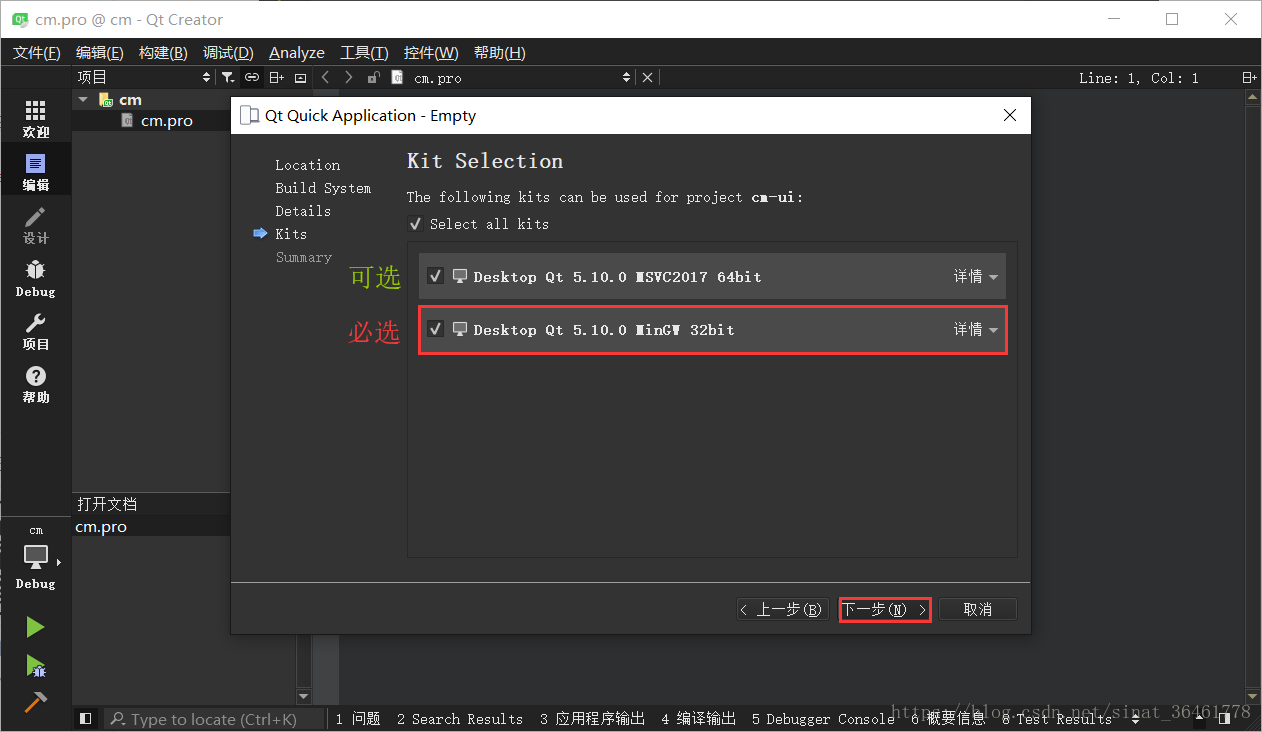Click down arrow of open documents scrollbar

pyautogui.click(x=304, y=696)
